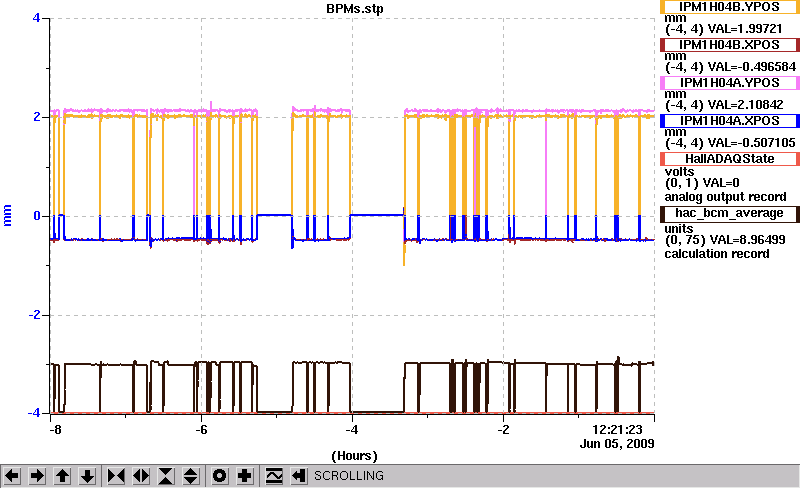Click the plus sign toolbar icon

click(245, 476)
